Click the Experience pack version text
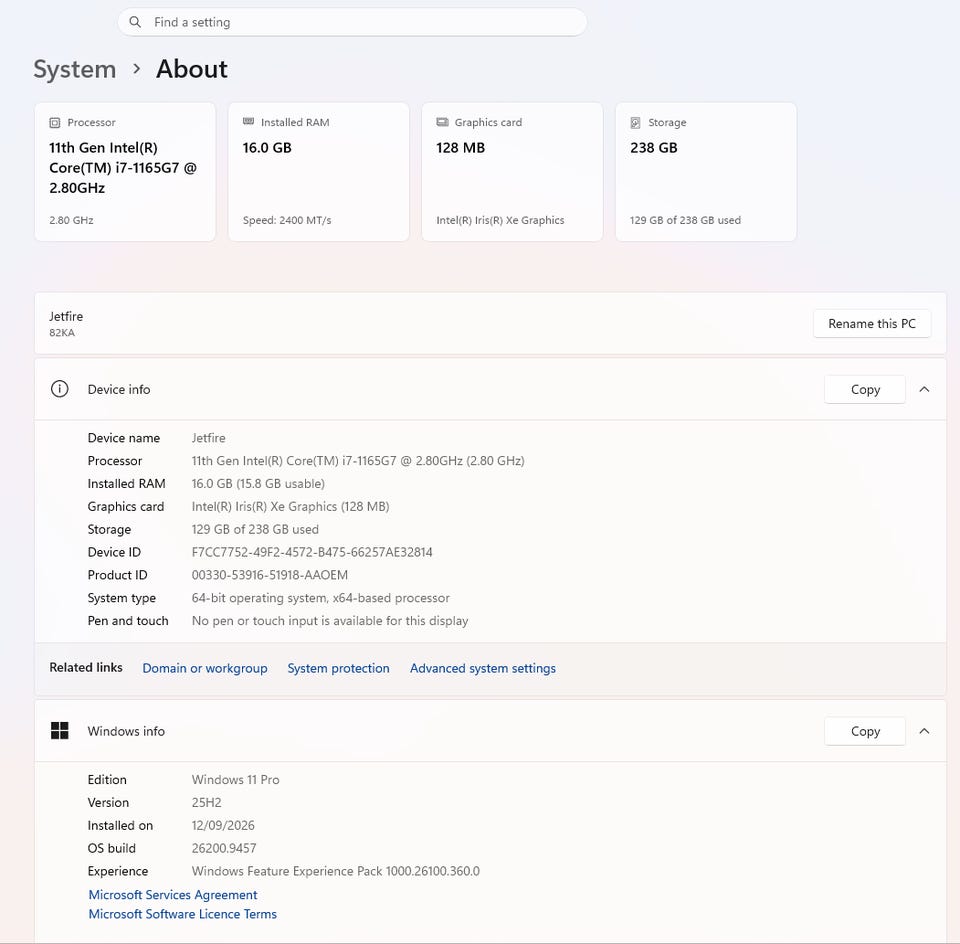This screenshot has width=960, height=944. coord(336,871)
